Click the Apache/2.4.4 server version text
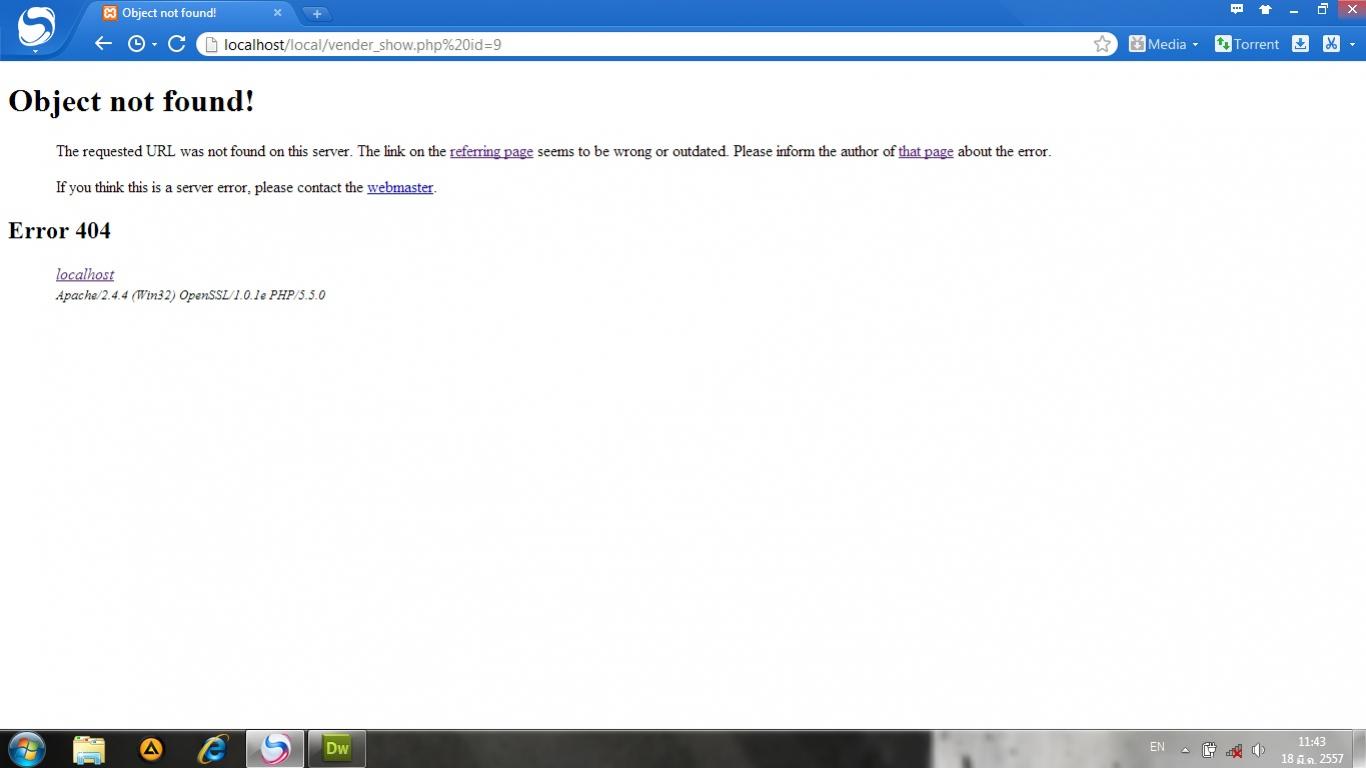 pyautogui.click(x=191, y=295)
